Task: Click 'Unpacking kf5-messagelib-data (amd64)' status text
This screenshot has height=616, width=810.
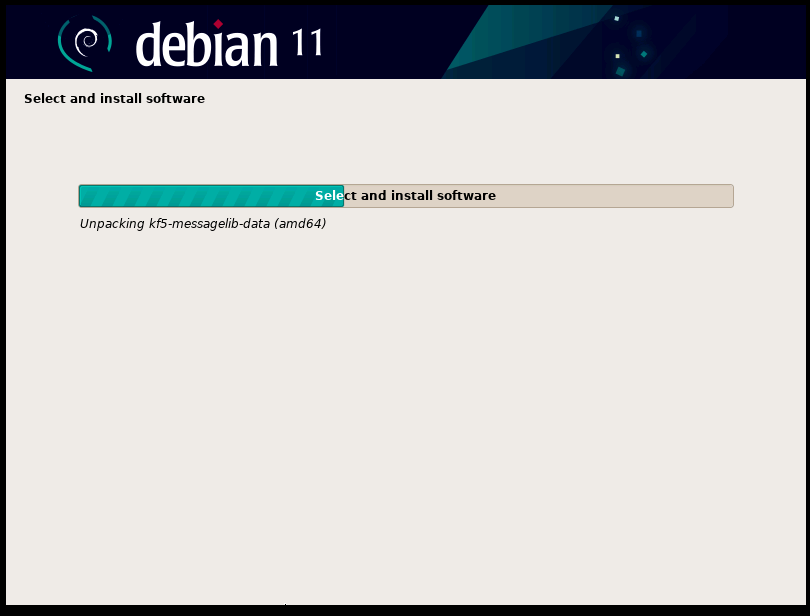Action: [202, 224]
